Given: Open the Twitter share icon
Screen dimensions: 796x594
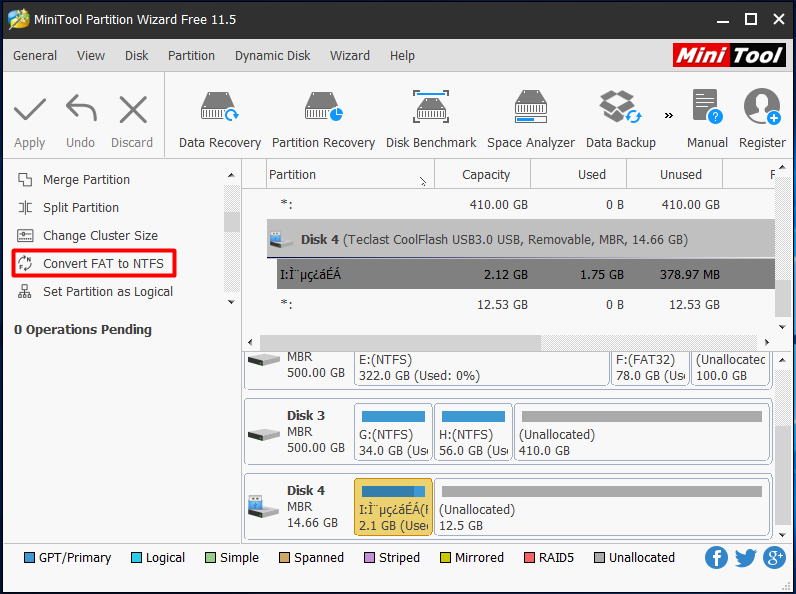Looking at the screenshot, I should [x=745, y=557].
